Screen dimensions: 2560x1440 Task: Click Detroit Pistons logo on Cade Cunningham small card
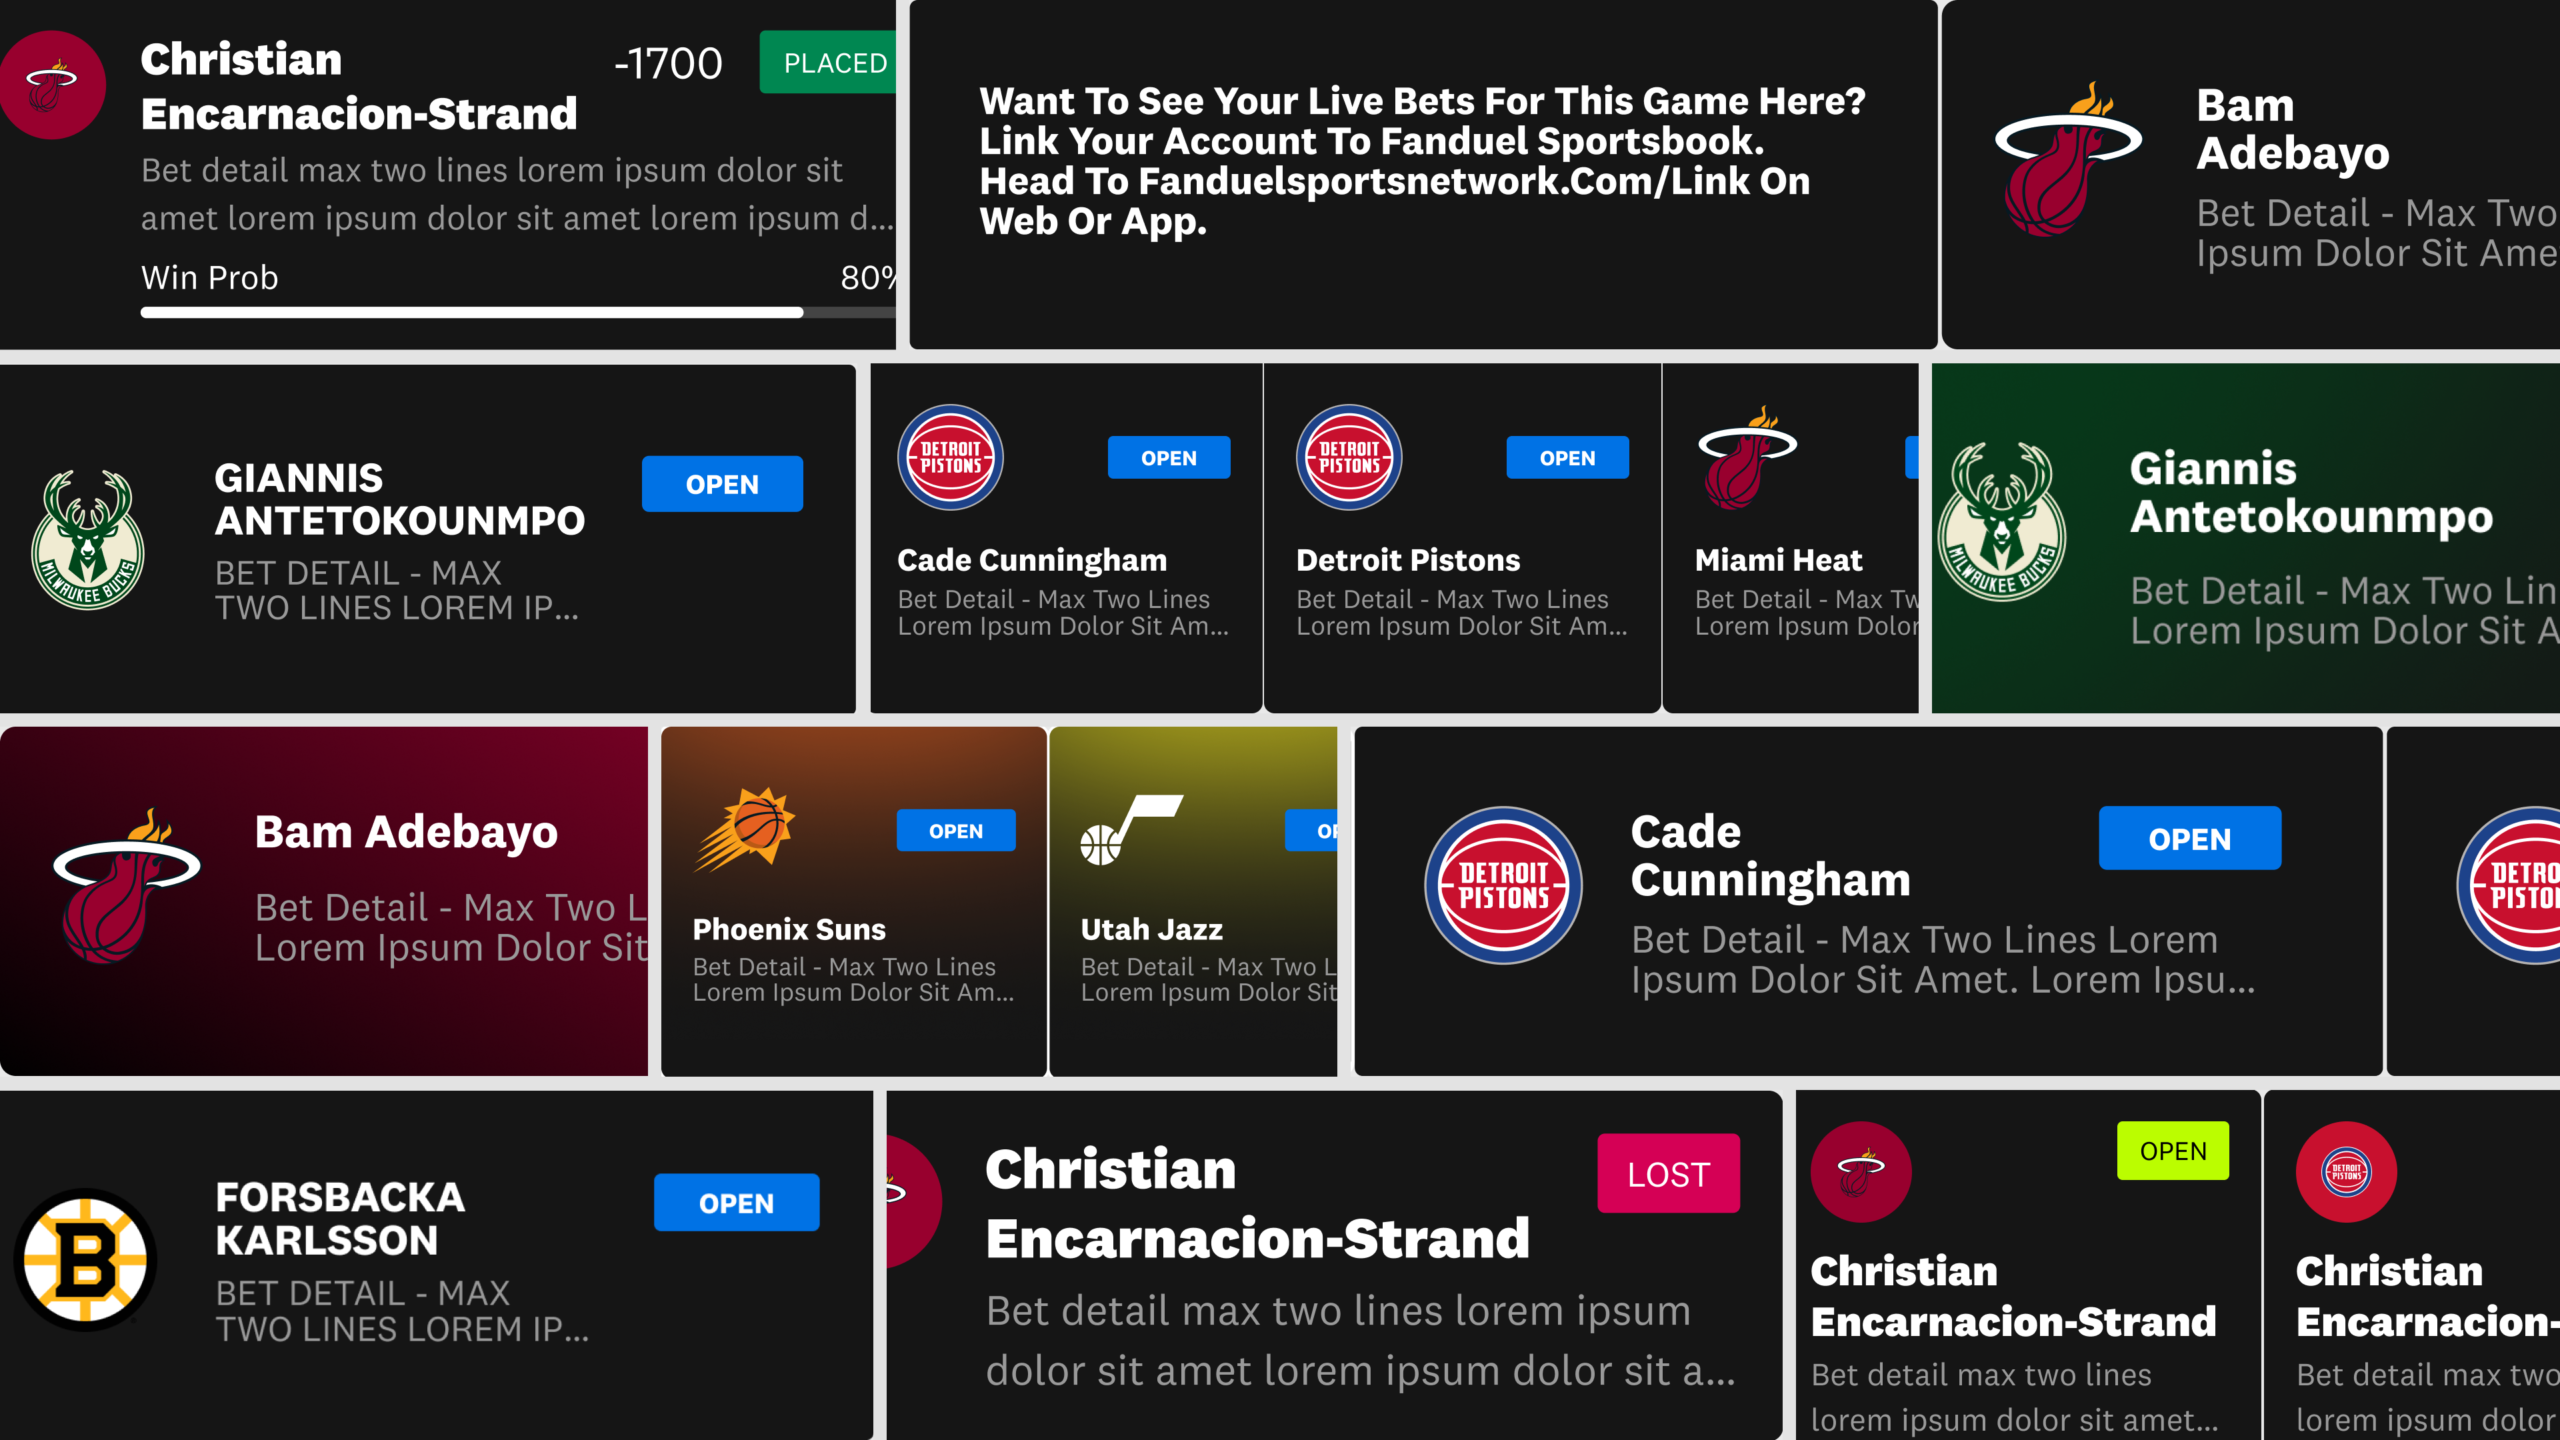tap(950, 458)
